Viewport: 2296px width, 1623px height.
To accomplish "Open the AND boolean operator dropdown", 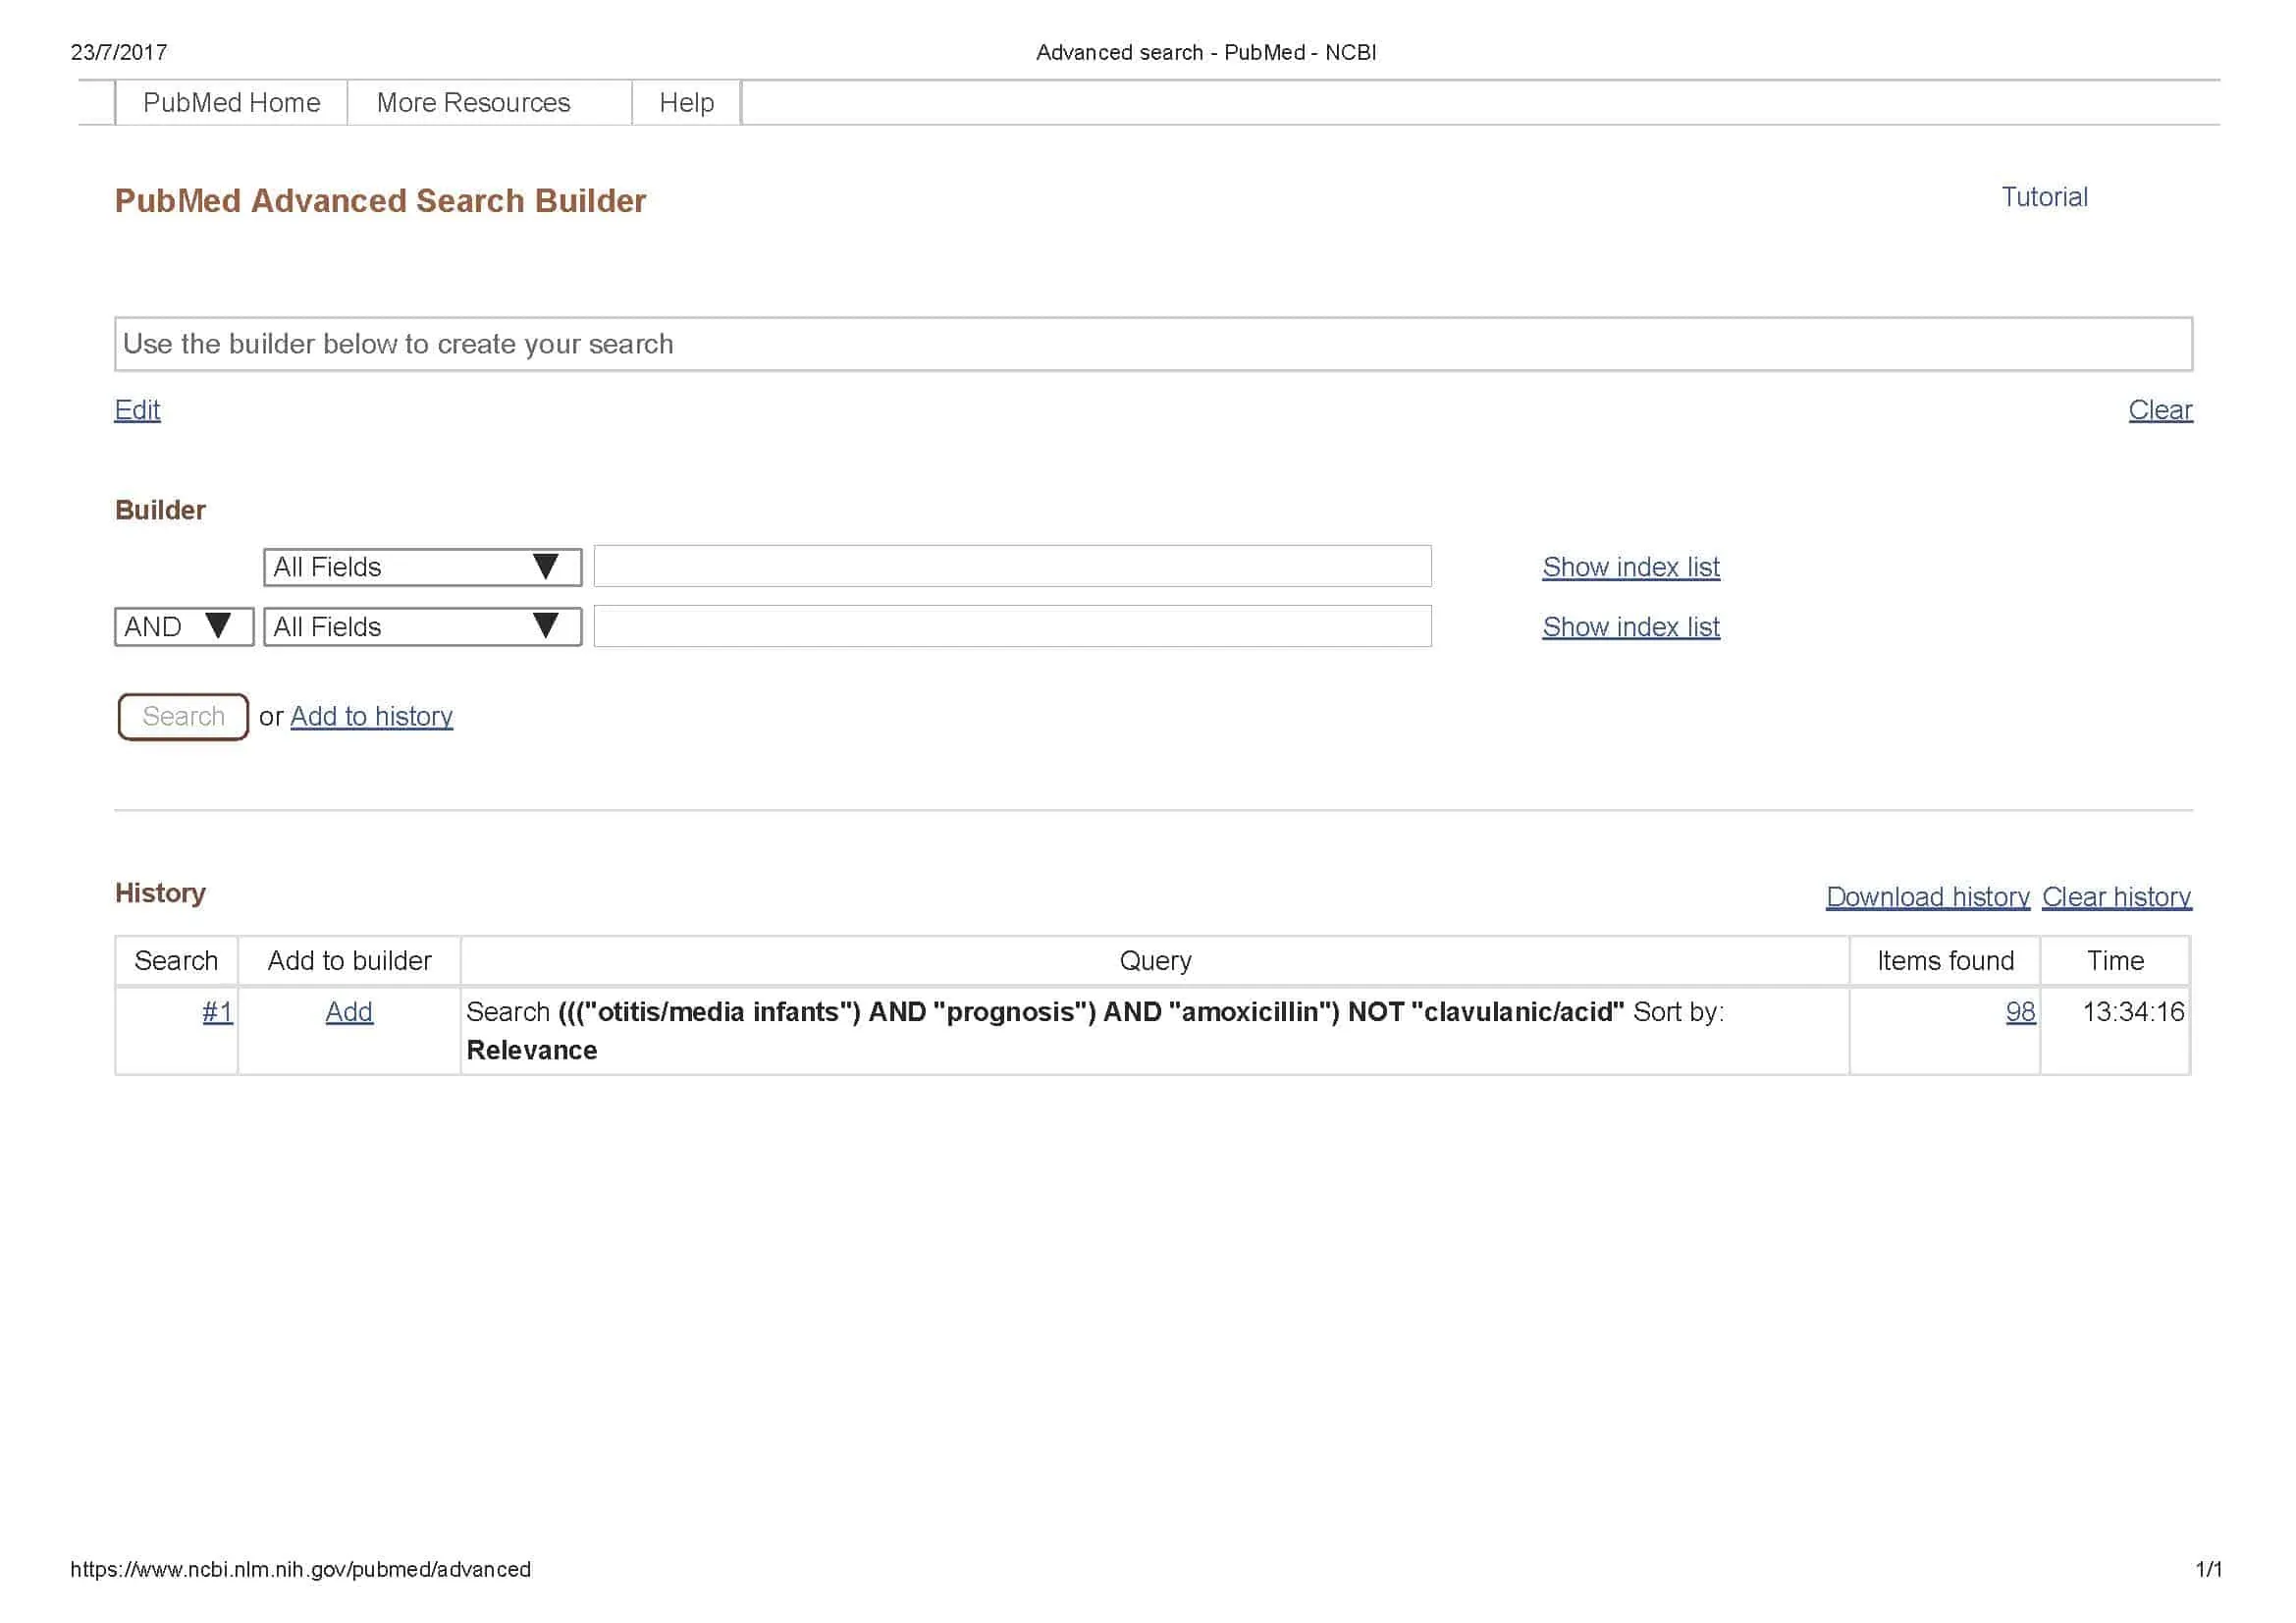I will [183, 627].
